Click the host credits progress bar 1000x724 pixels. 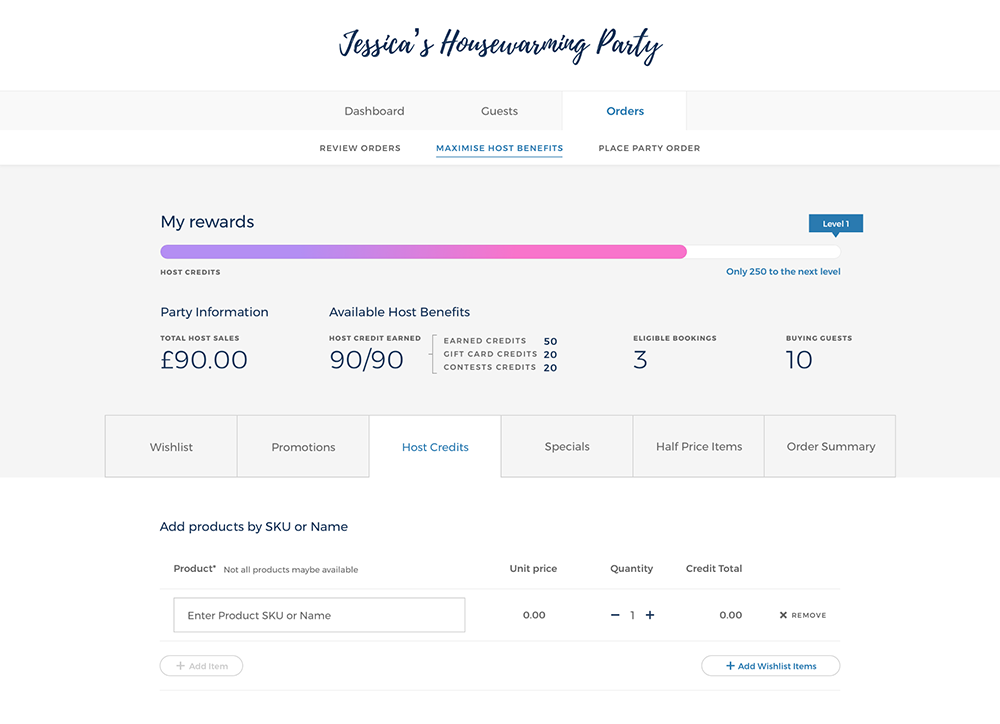pyautogui.click(x=500, y=252)
